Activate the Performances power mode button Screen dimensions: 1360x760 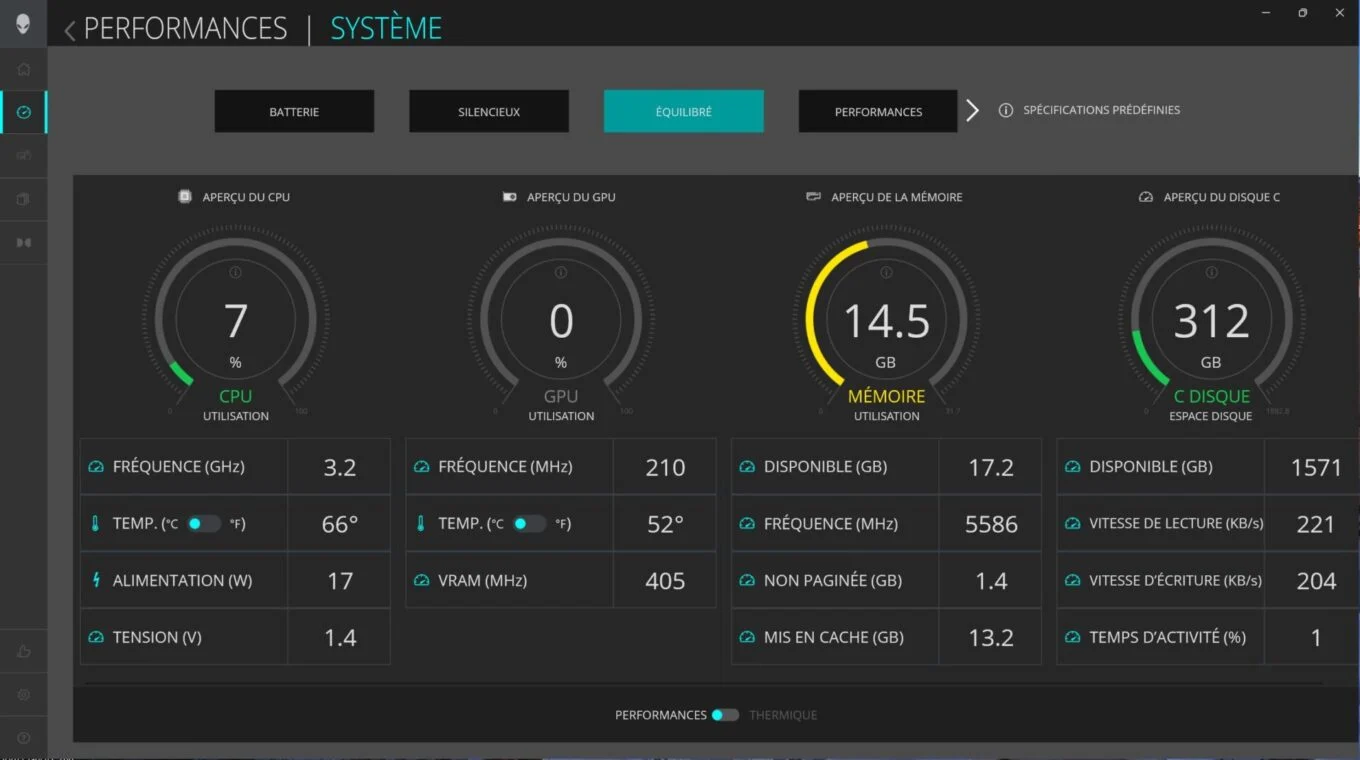(878, 111)
